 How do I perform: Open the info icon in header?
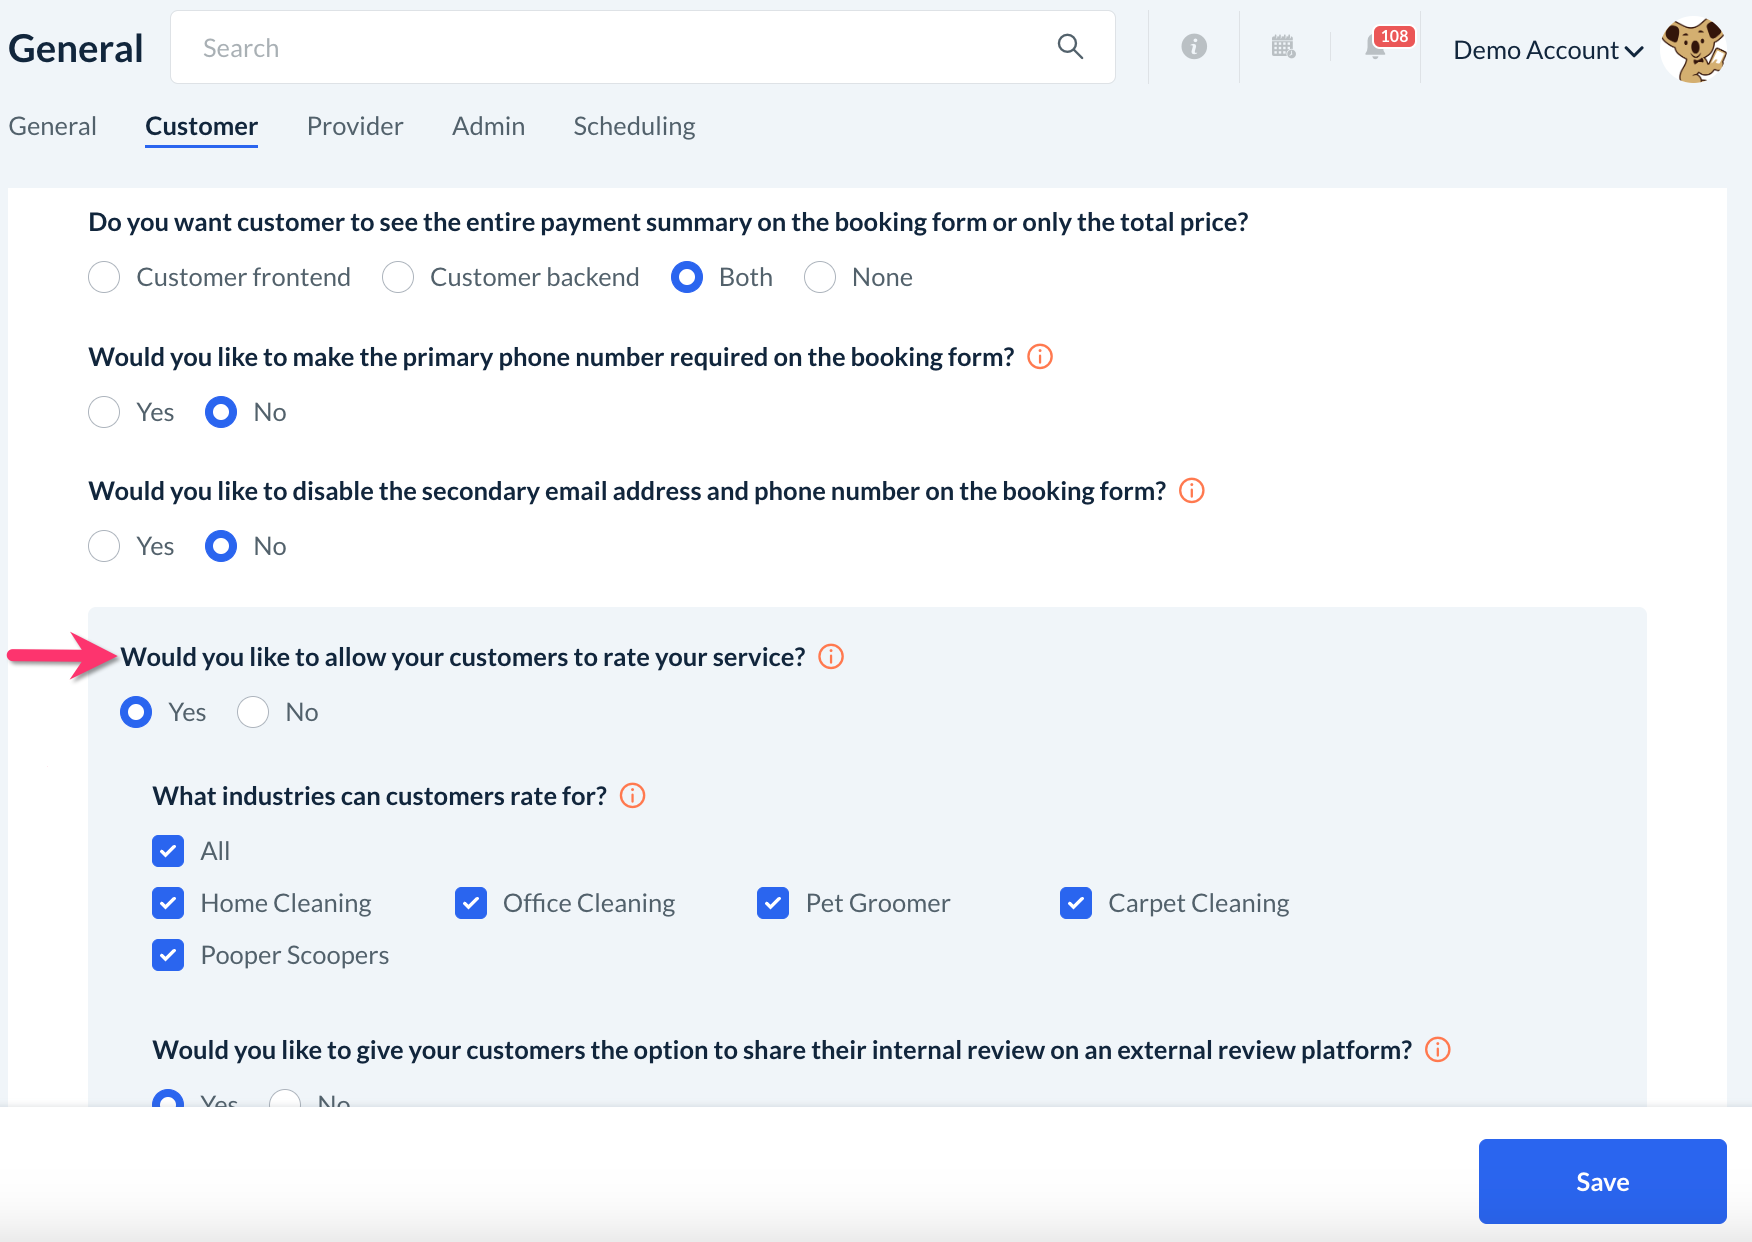point(1194,47)
